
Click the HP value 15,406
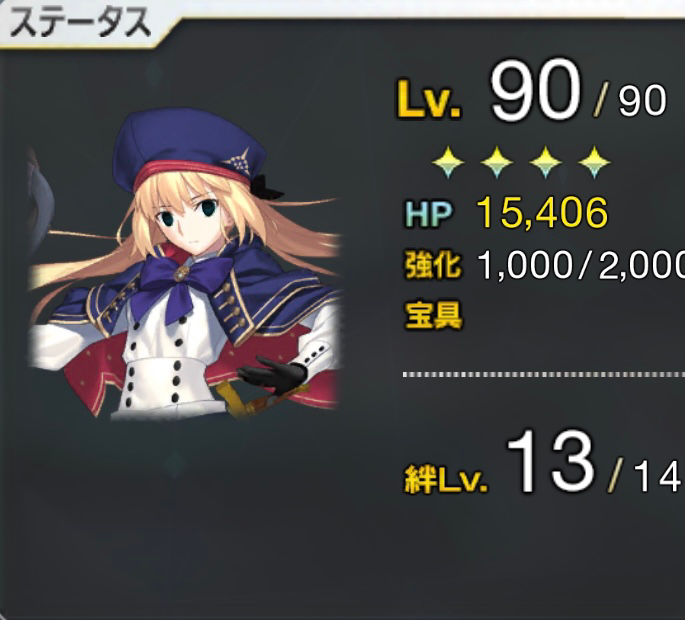(542, 213)
